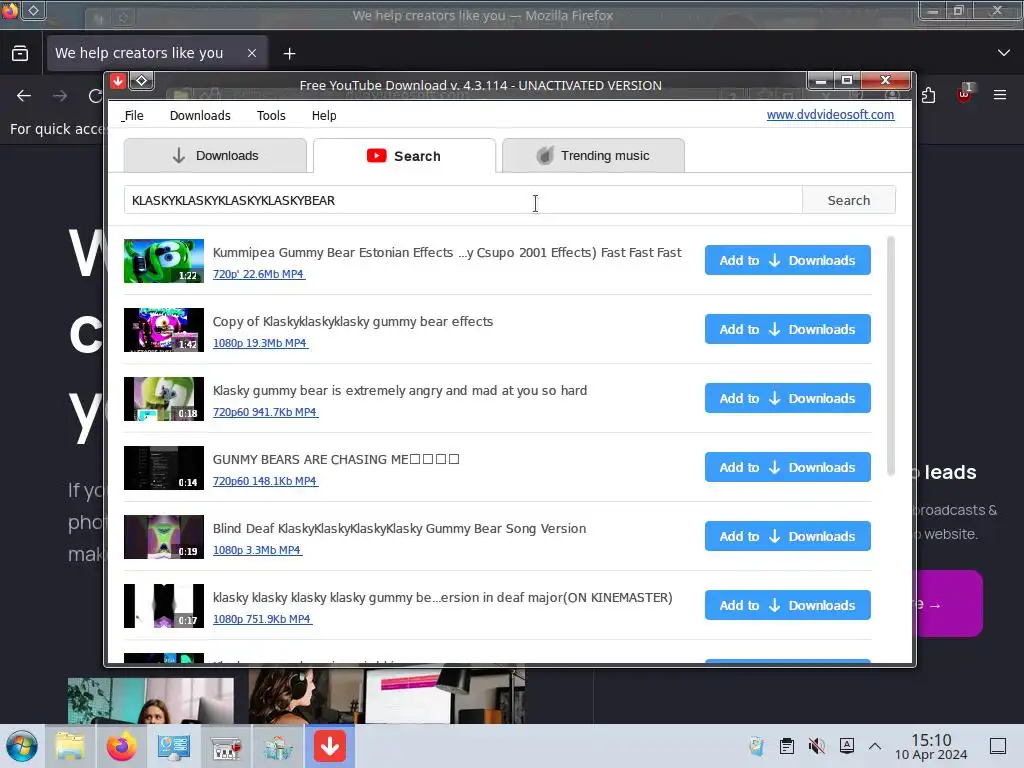Go back with Firefox back arrow
The image size is (1024, 768).
(24, 96)
